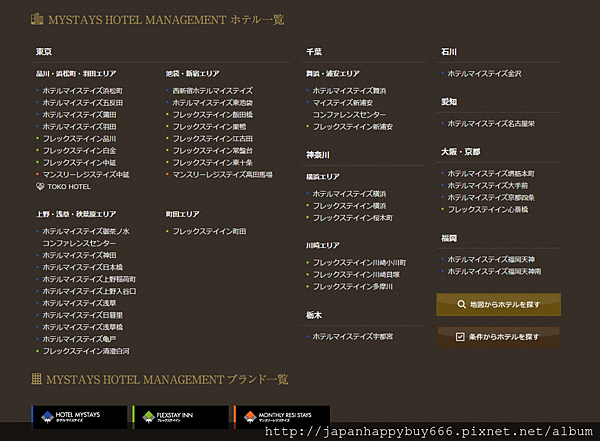Open フレックステイイン東十条 link
The image size is (600, 441).
[212, 163]
